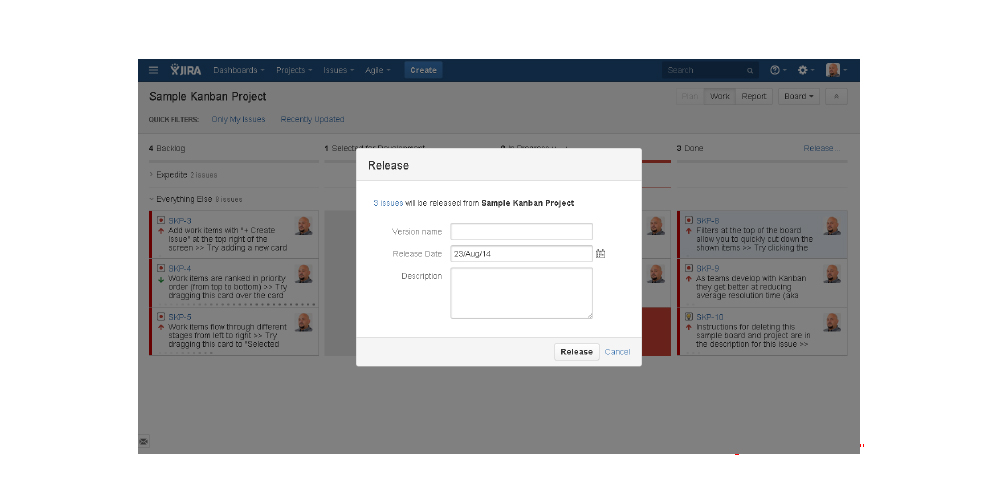This screenshot has height=503, width=1000.
Task: Click the '3 issues' link in dialog
Action: (388, 203)
